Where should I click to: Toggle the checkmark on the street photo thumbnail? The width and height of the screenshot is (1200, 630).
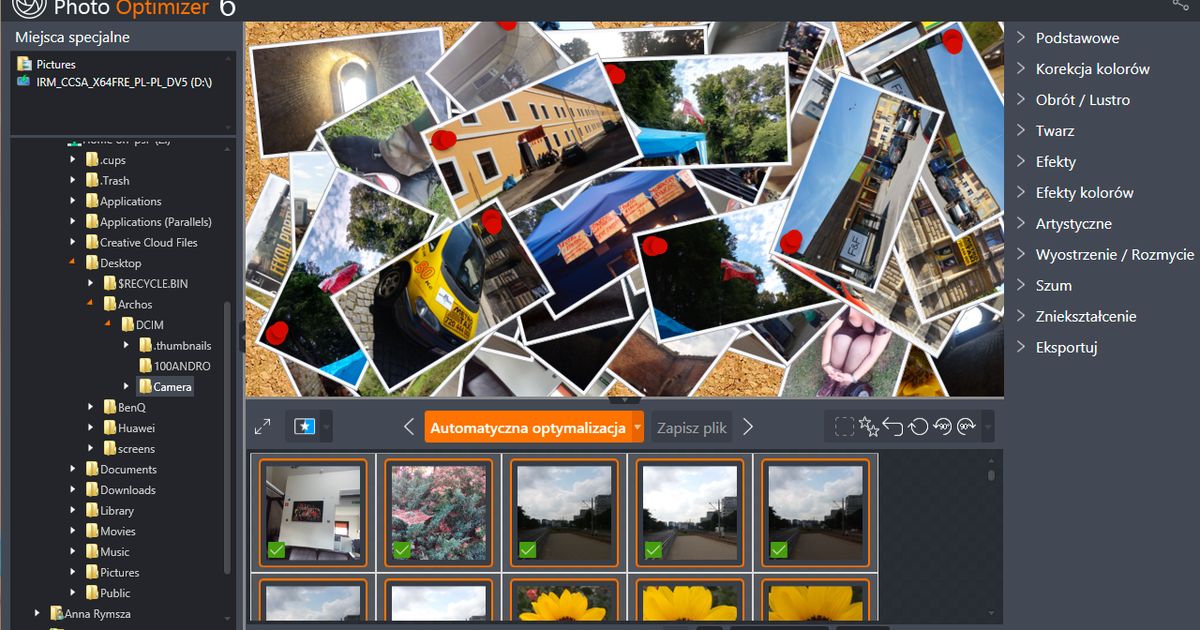(x=526, y=548)
